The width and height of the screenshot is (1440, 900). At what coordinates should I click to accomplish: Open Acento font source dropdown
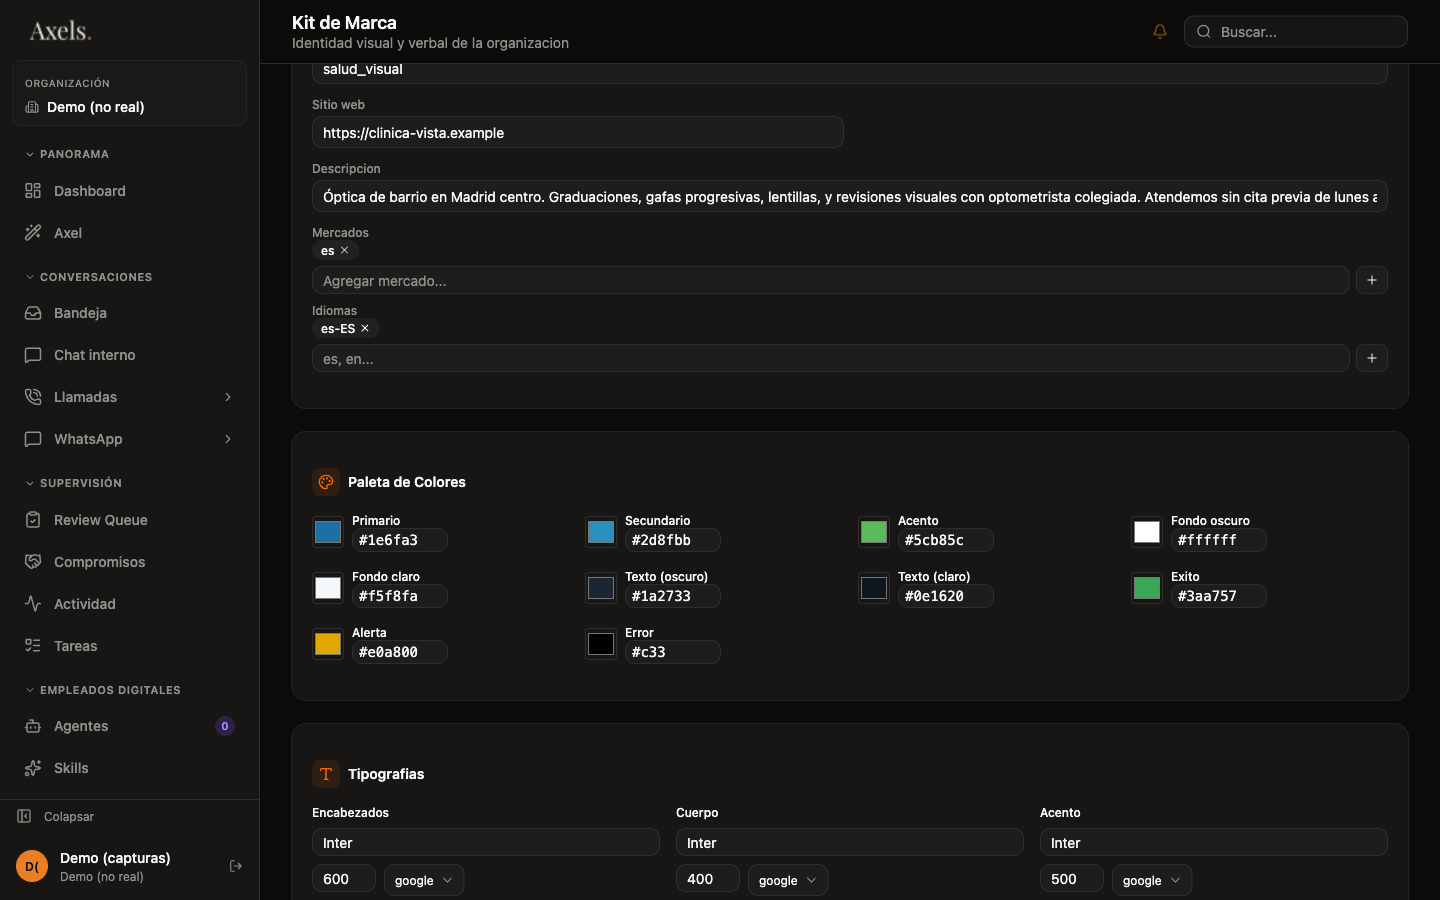(1152, 880)
